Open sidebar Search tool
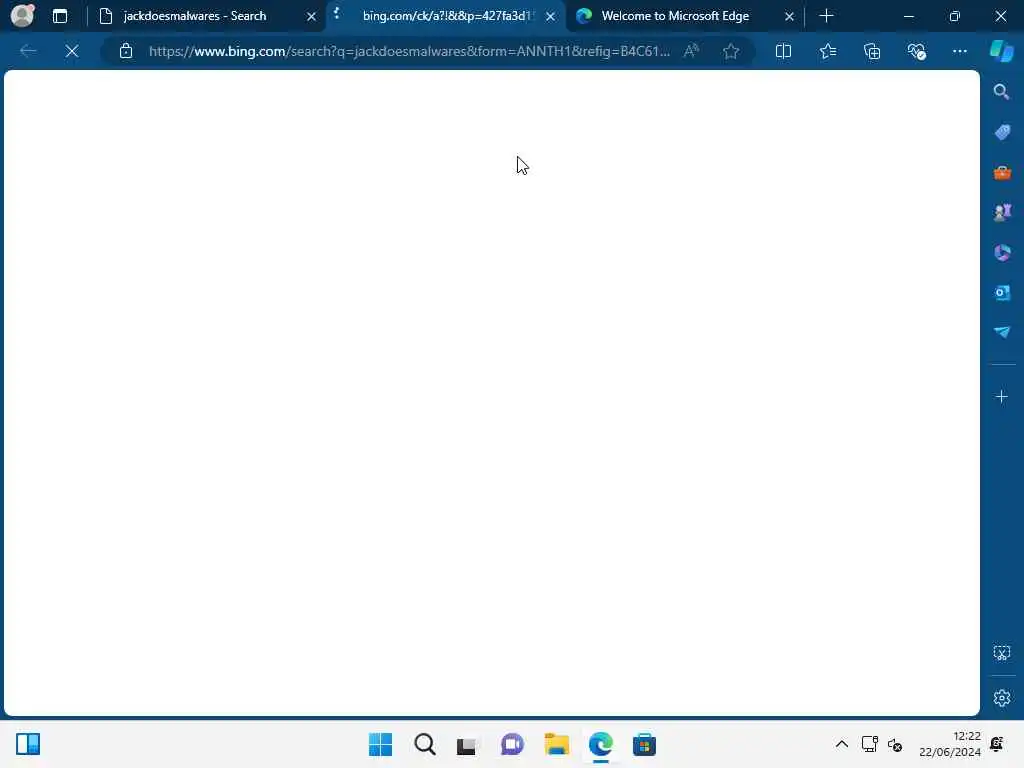The width and height of the screenshot is (1024, 768). [1001, 92]
